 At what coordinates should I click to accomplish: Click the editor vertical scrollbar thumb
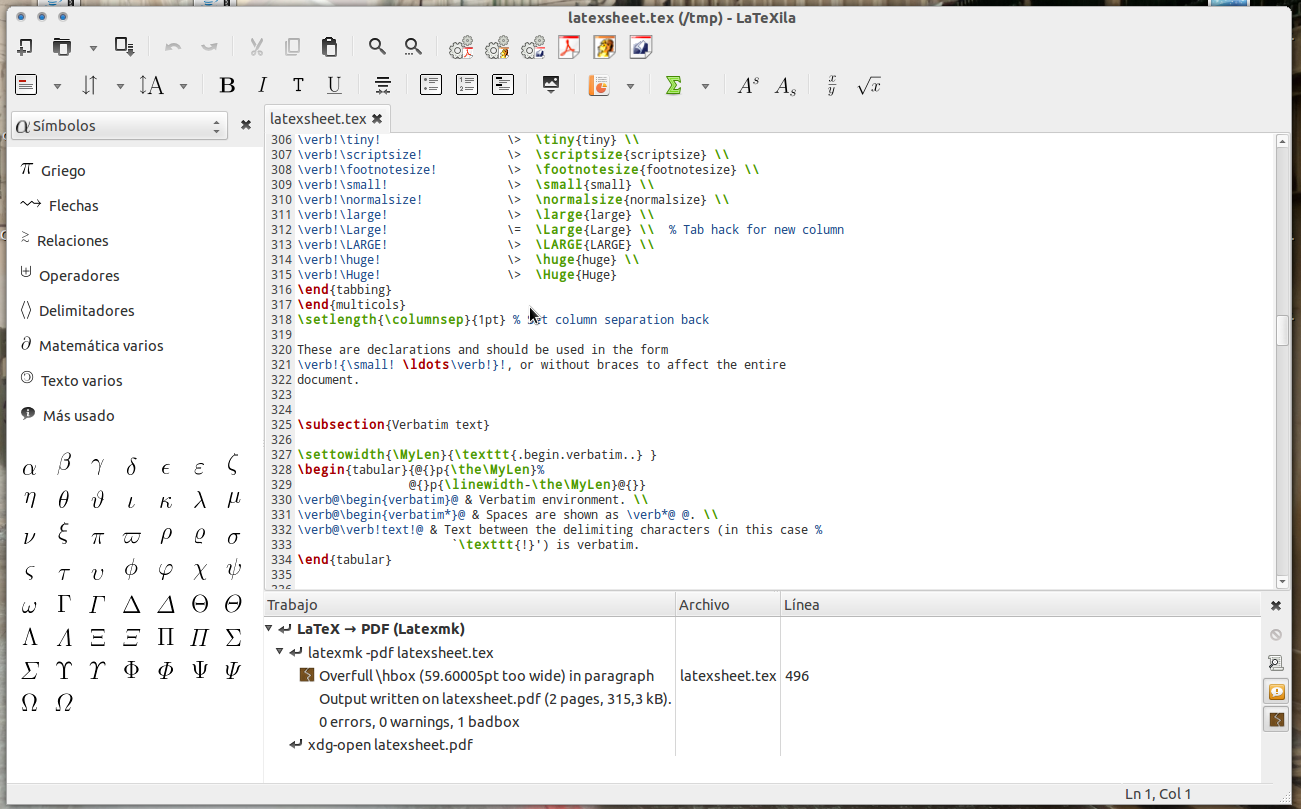[x=1283, y=330]
